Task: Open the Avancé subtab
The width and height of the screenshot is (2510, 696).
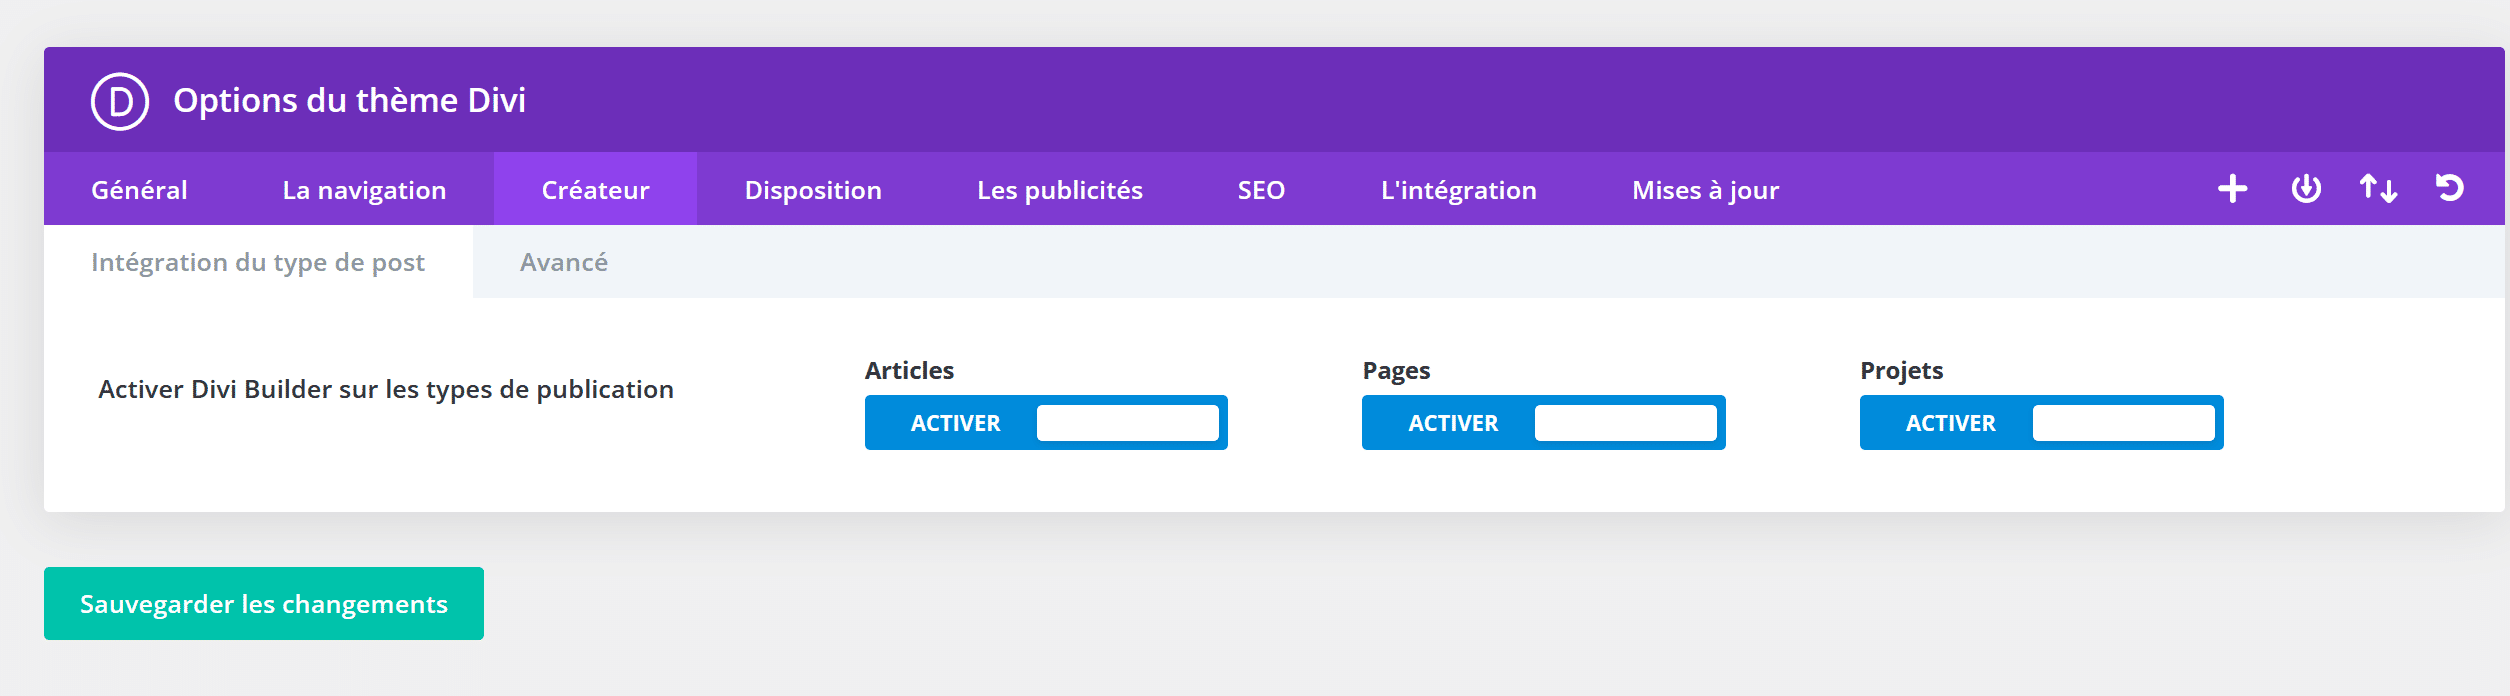Action: 564,262
